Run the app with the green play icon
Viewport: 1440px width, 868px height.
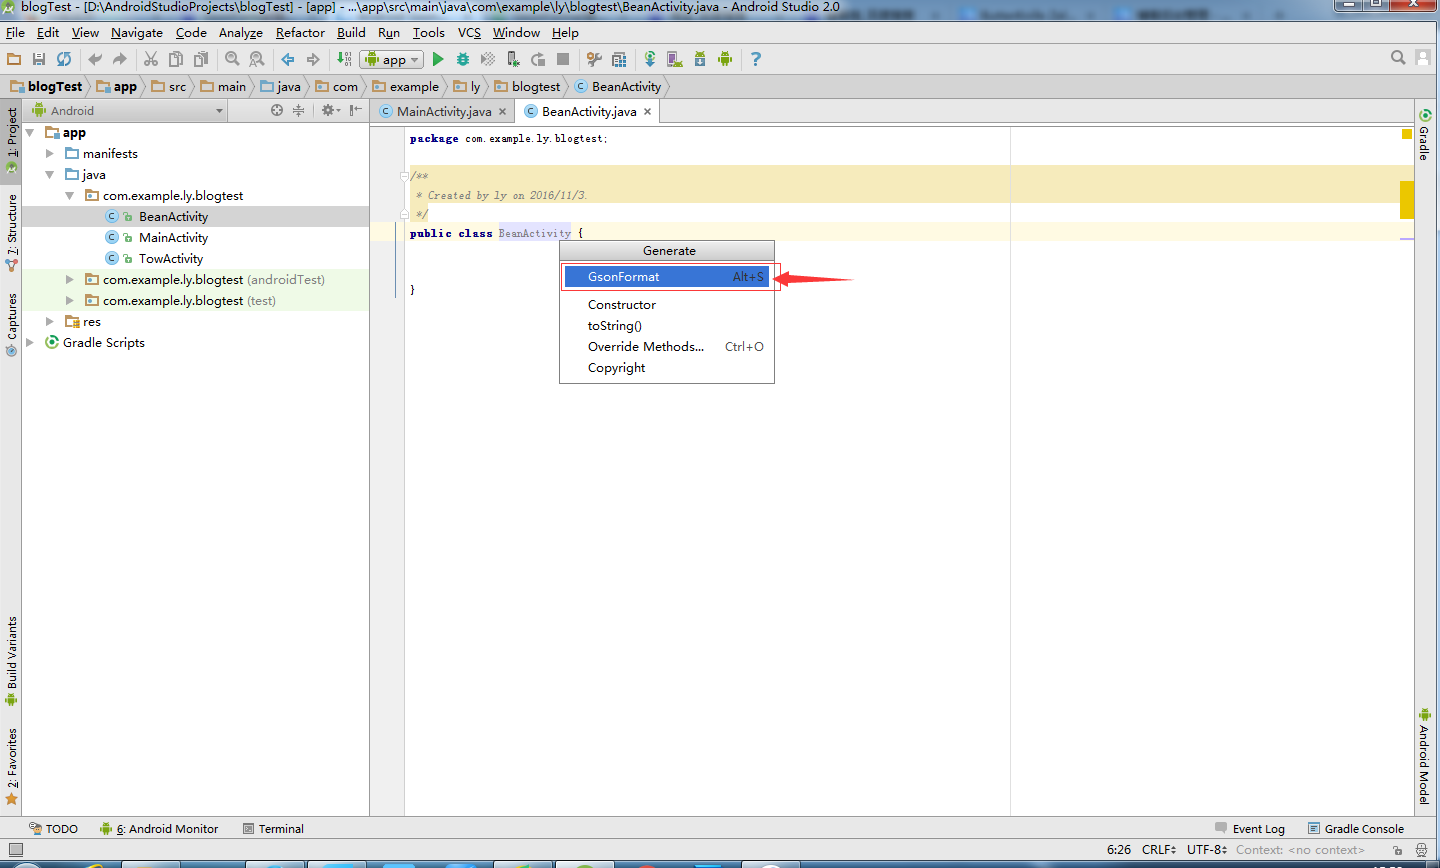click(438, 59)
